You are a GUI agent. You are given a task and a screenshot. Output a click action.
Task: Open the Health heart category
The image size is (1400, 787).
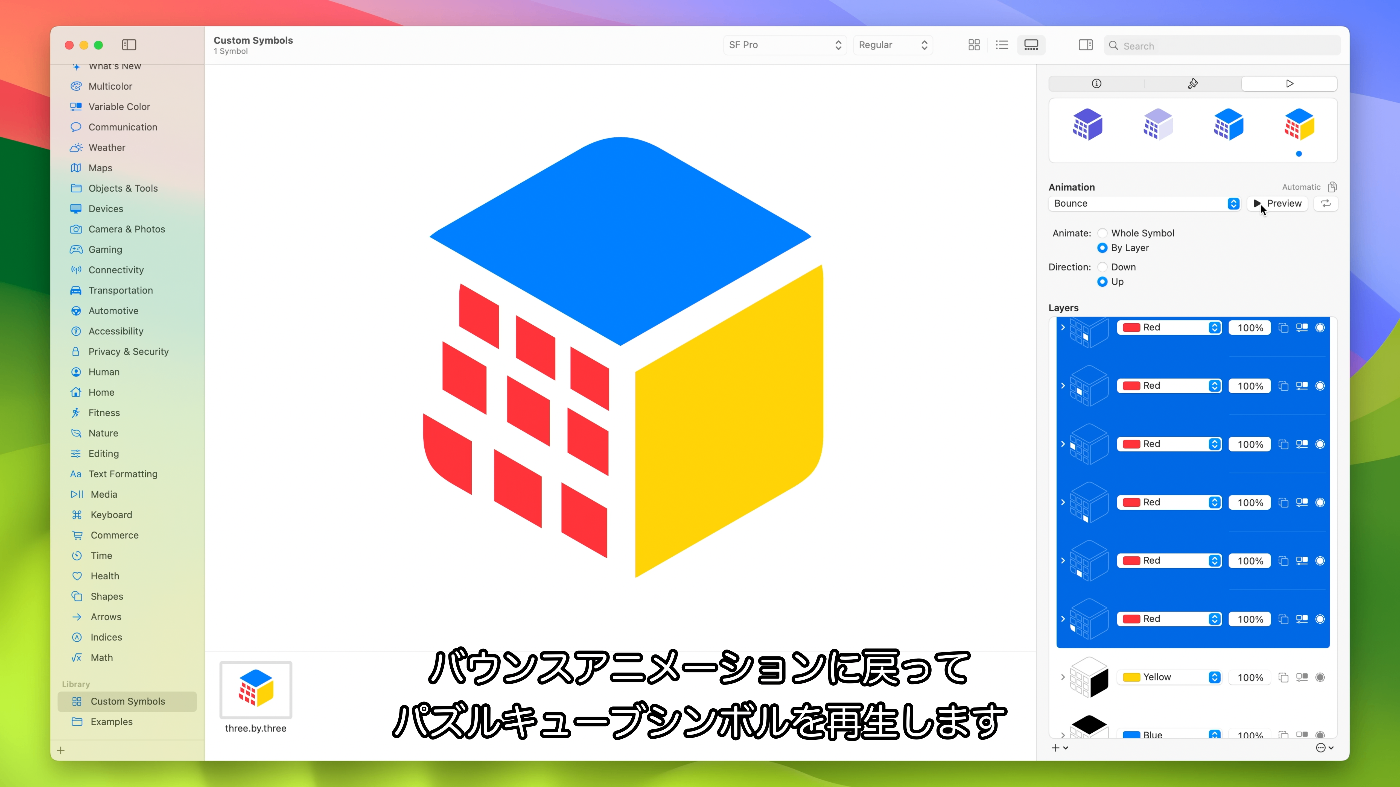(x=105, y=576)
